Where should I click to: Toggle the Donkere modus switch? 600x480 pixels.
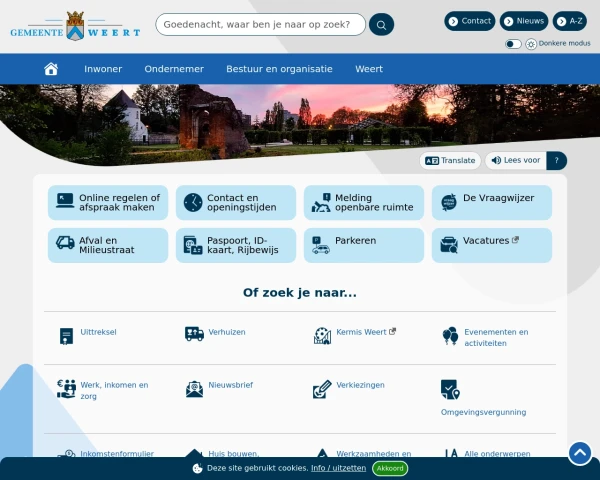(x=513, y=44)
